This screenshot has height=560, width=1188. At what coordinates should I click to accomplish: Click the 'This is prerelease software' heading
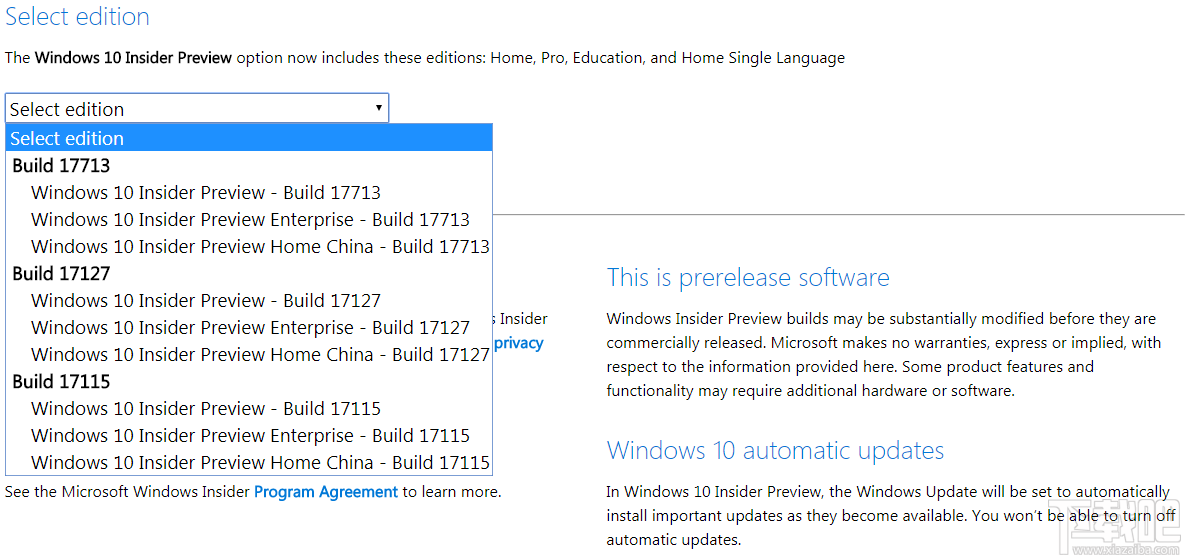pos(748,277)
